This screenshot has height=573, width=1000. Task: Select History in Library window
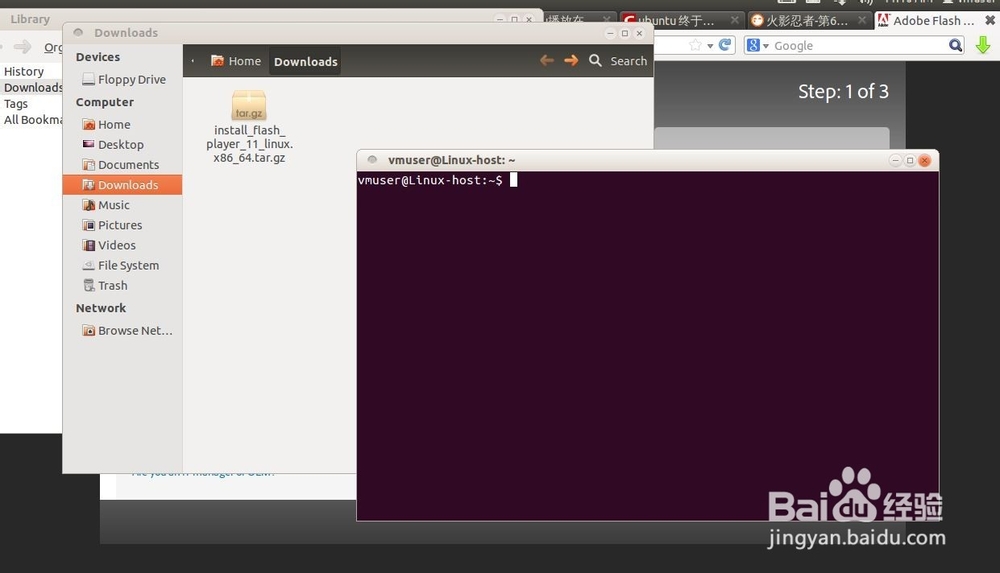pyautogui.click(x=24, y=71)
